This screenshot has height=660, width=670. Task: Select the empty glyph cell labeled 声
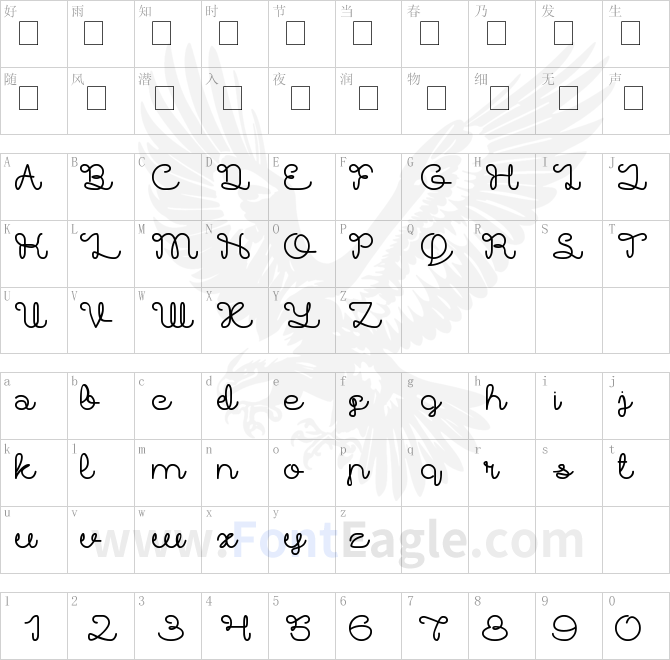click(636, 101)
